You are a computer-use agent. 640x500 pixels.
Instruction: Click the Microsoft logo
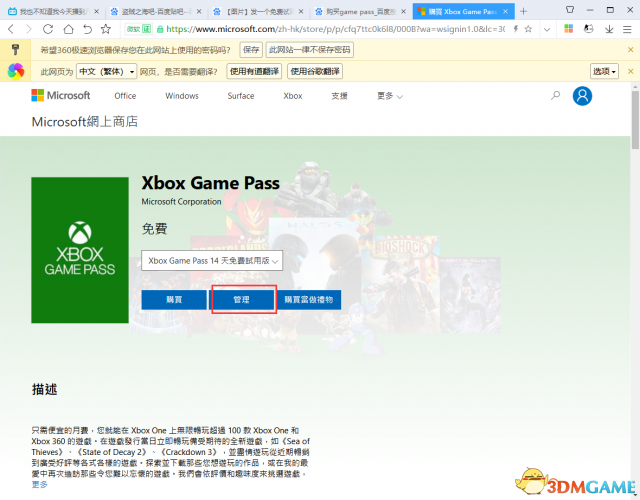tap(61, 96)
